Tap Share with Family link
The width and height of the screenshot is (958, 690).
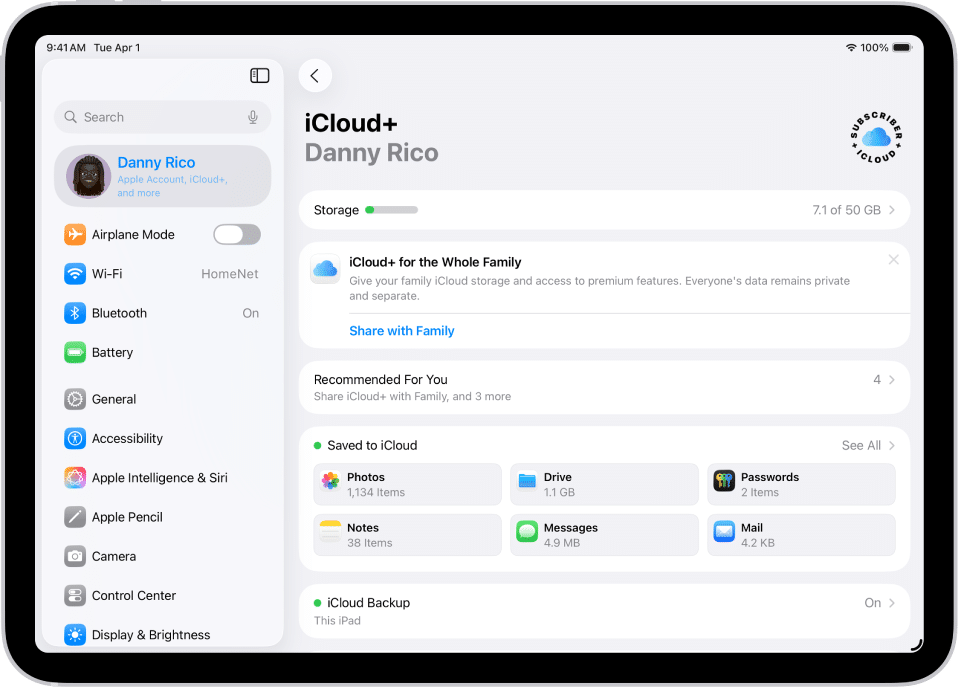click(401, 330)
